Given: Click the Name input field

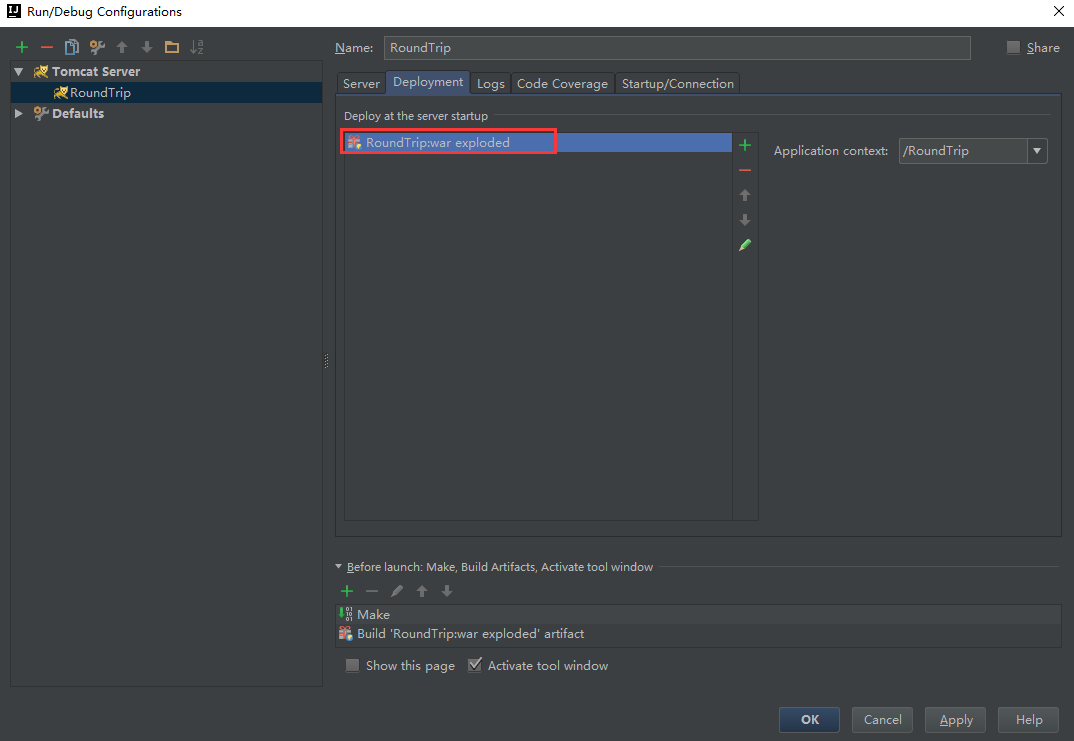Looking at the screenshot, I should (677, 48).
